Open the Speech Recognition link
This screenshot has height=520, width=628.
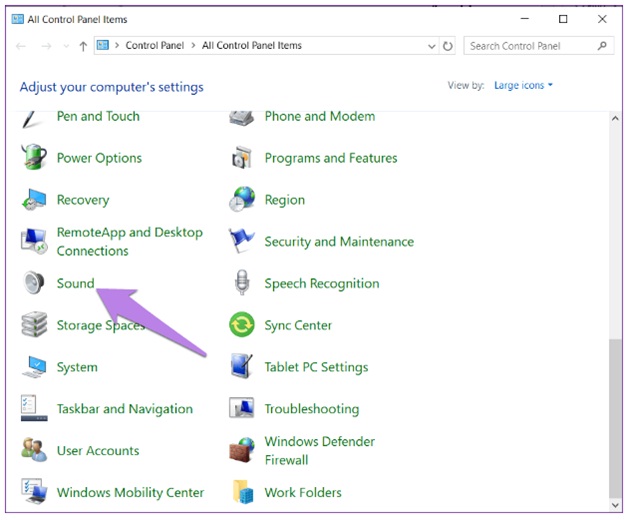point(322,284)
